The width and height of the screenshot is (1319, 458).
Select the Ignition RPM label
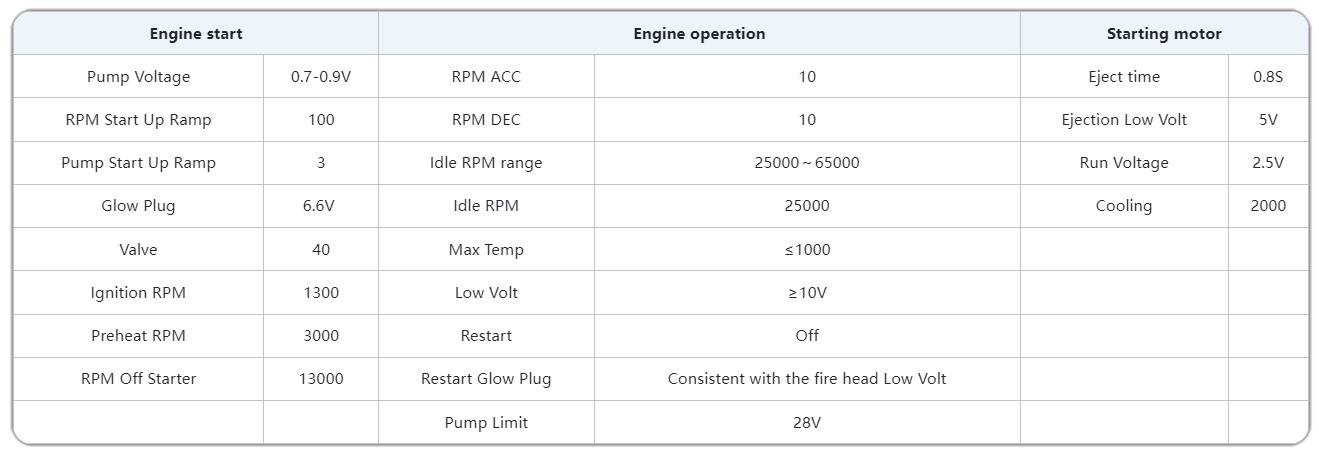(x=138, y=293)
